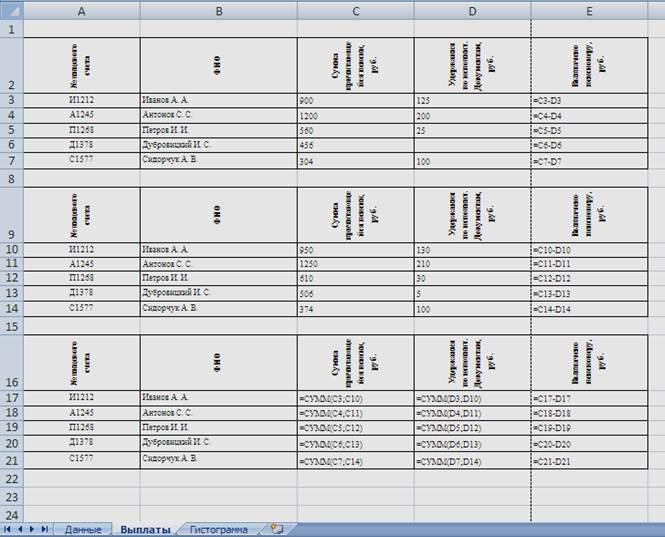665x537 pixels.
Task: Select row 8 header
Action: click(11, 177)
